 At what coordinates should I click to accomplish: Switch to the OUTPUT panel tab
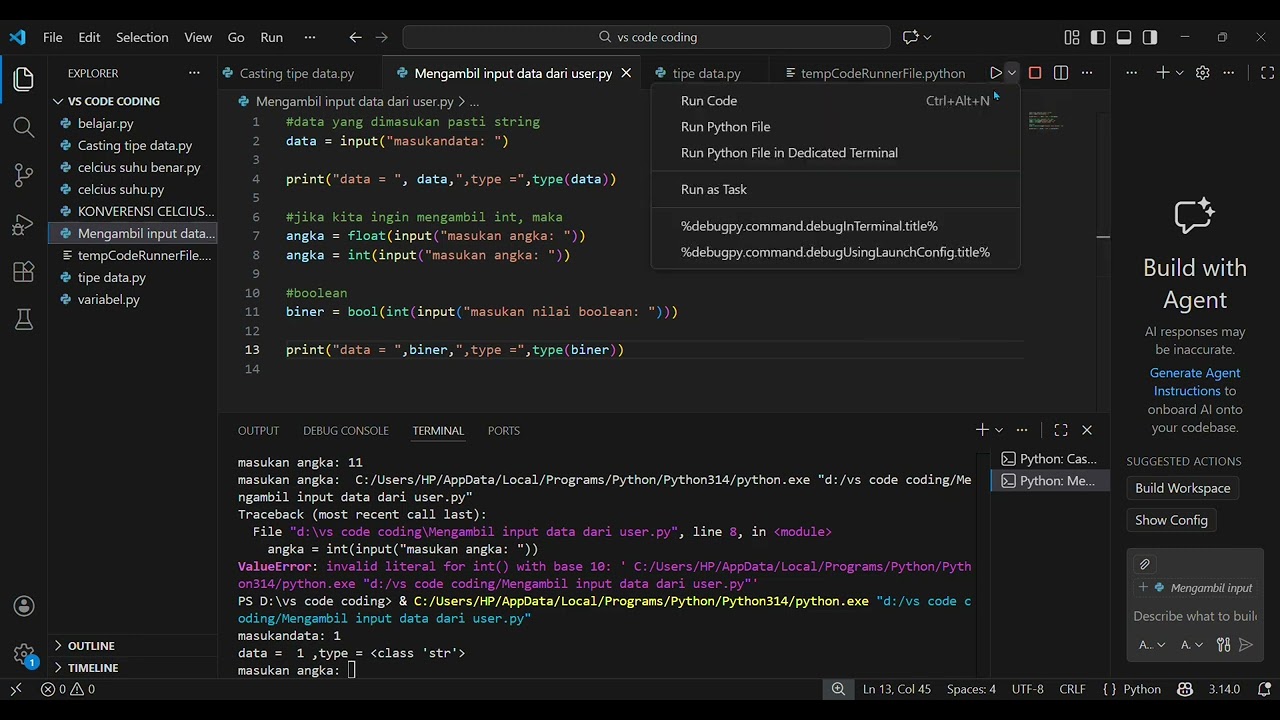pos(258,431)
